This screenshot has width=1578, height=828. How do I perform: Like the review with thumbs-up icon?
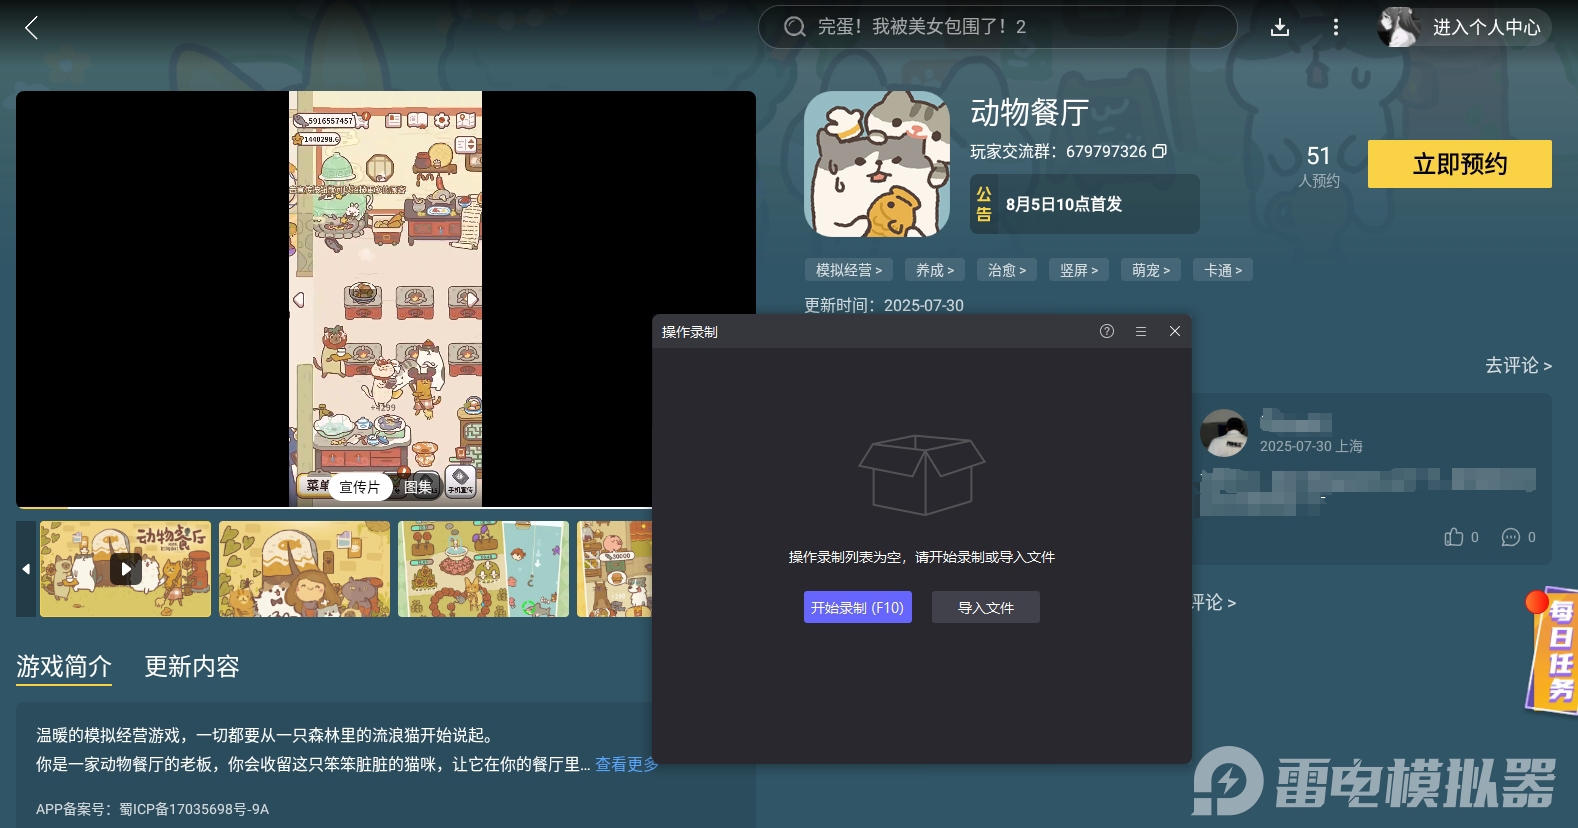tap(1454, 537)
